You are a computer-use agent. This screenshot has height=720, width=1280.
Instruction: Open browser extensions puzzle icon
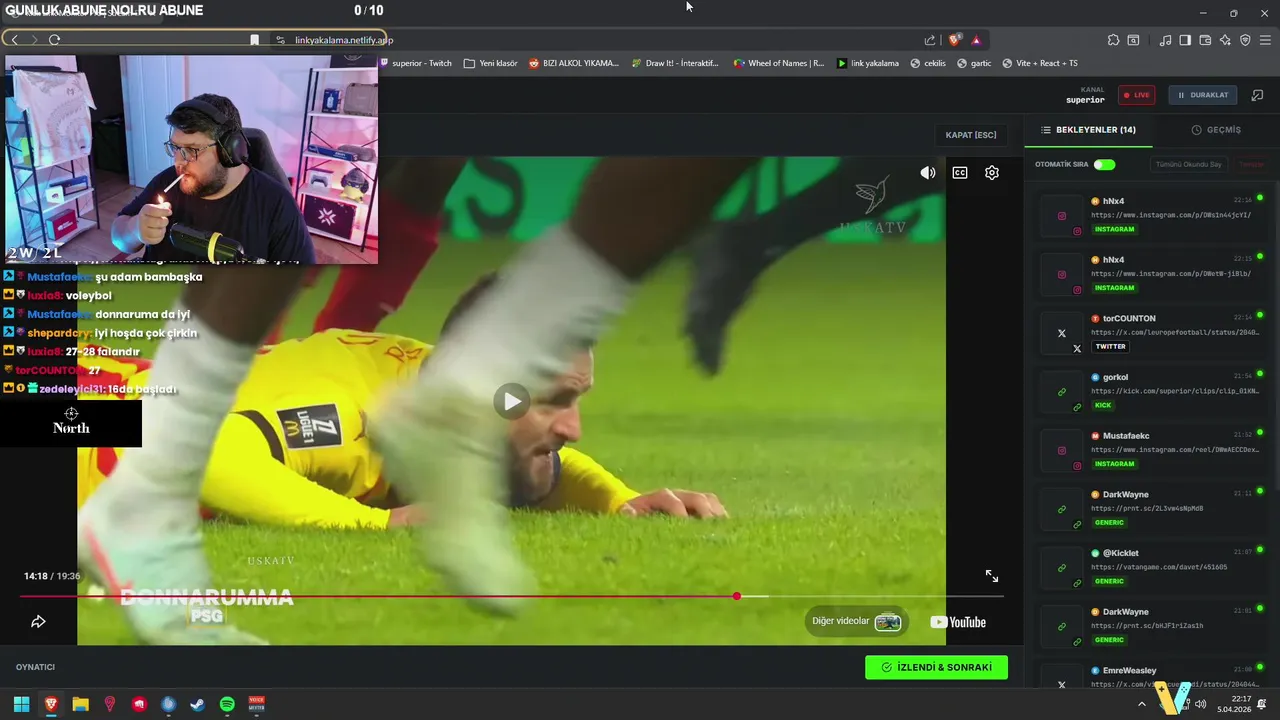1113,40
